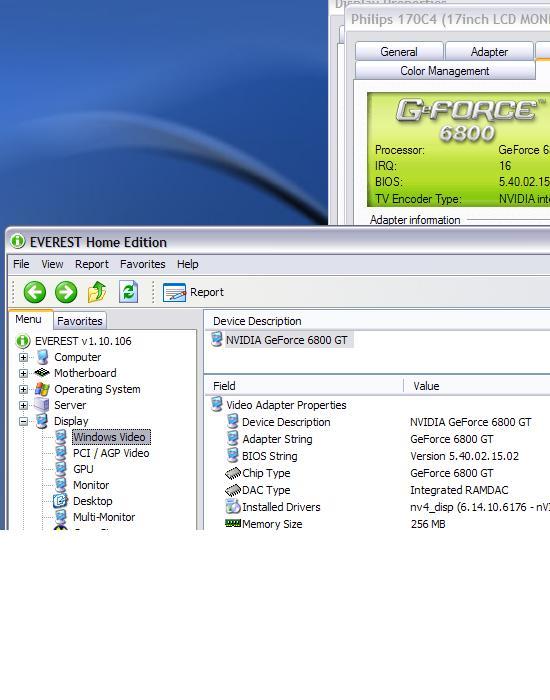This screenshot has height=700, width=550.
Task: Expand the Operating System tree node
Action: pos(23,389)
